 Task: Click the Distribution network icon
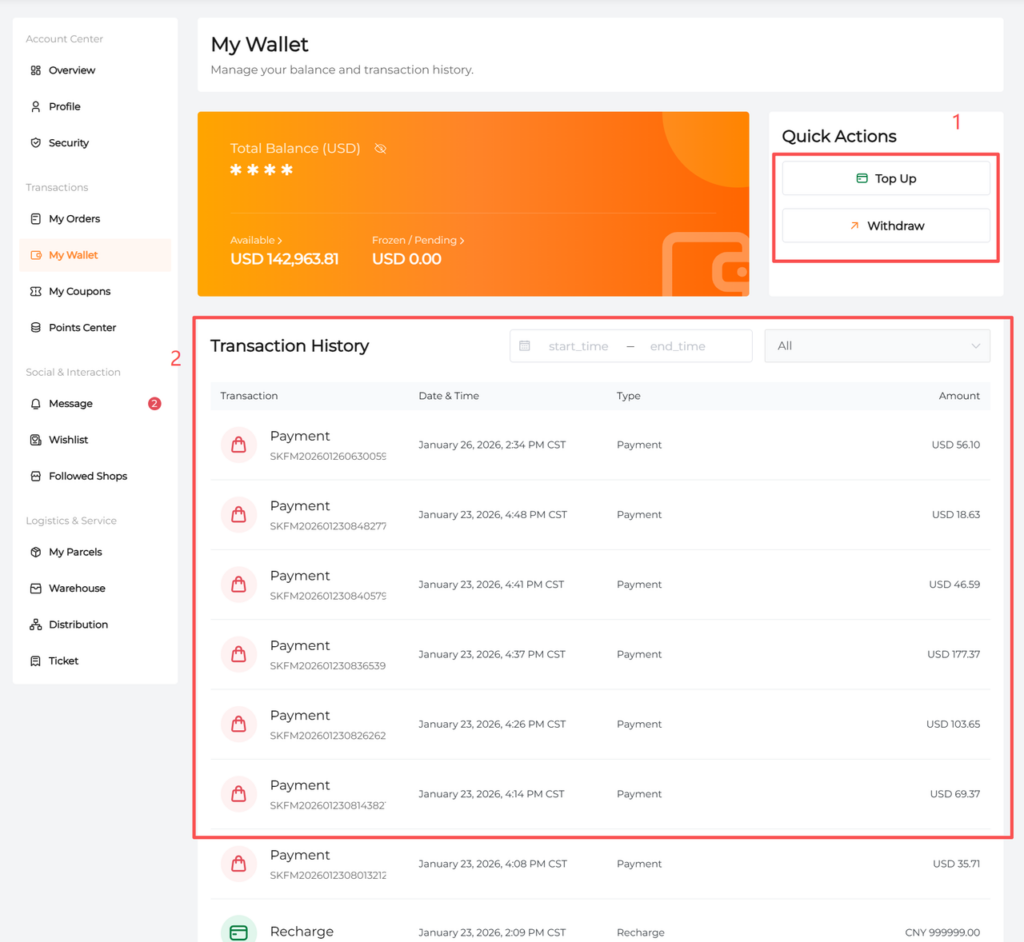(36, 625)
